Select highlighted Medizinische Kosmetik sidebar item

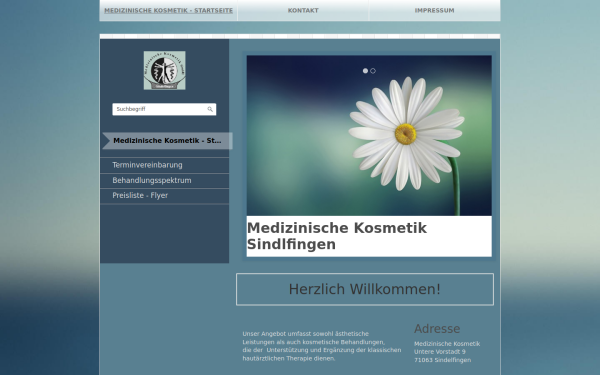point(167,140)
